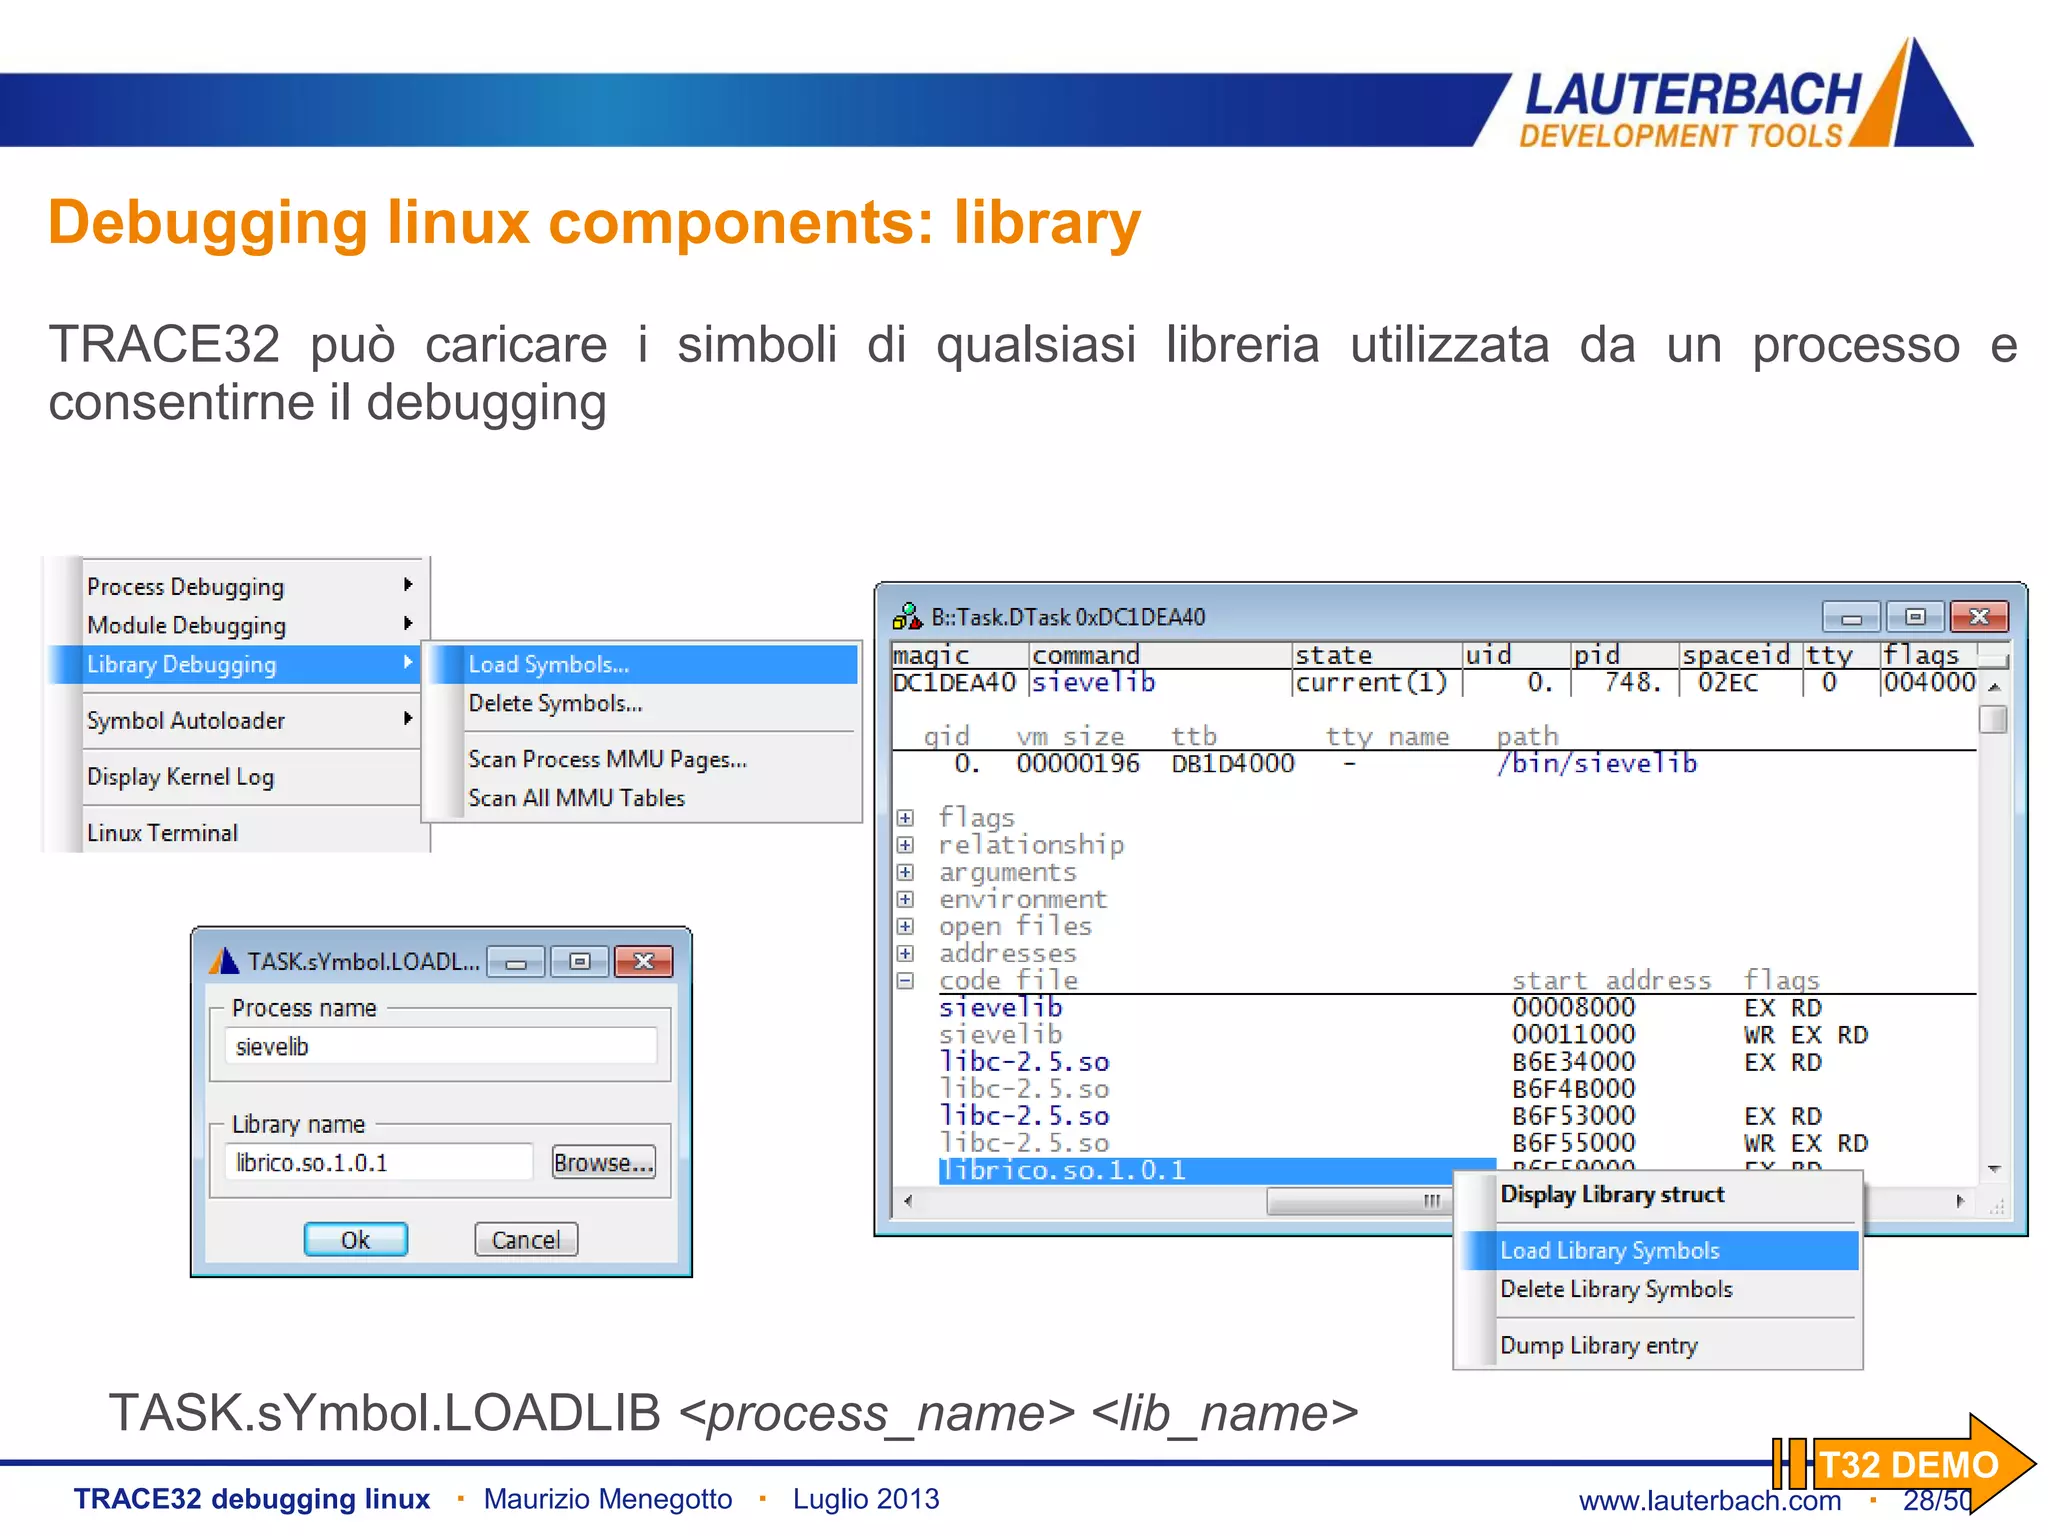Click the vertical scrollbar thumb

(1993, 719)
